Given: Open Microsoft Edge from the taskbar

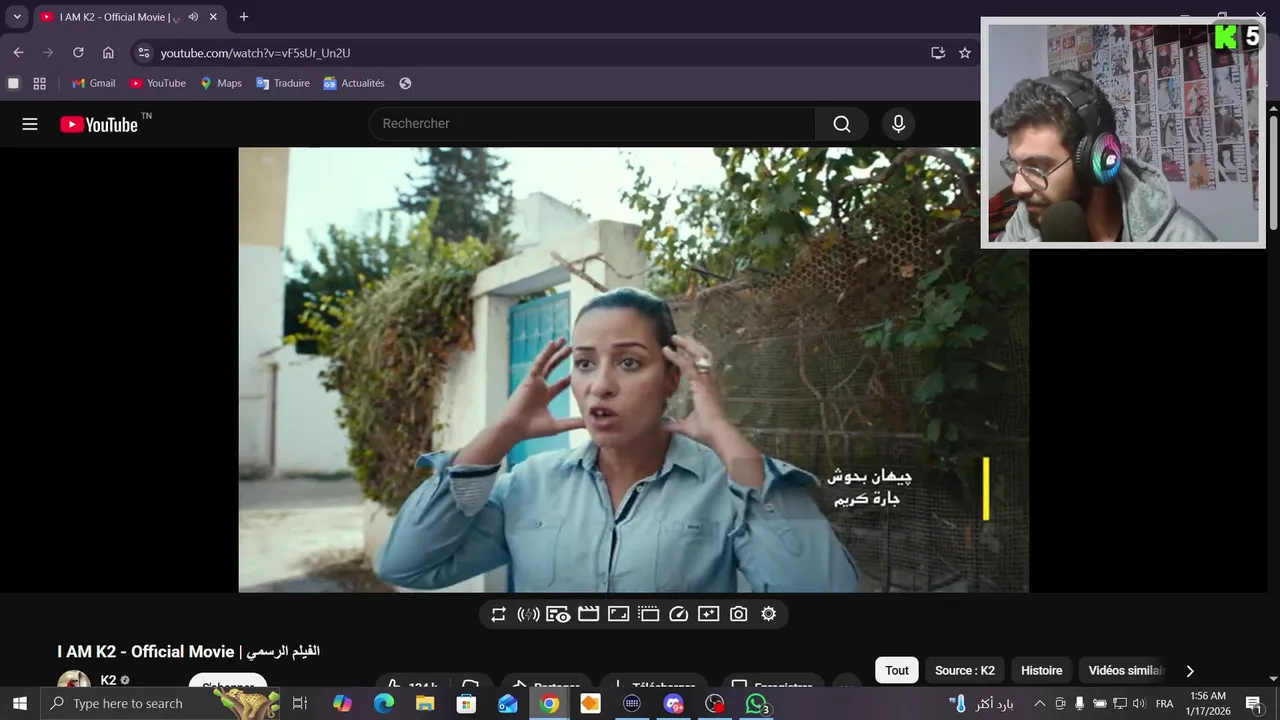Looking at the screenshot, I should (384, 704).
